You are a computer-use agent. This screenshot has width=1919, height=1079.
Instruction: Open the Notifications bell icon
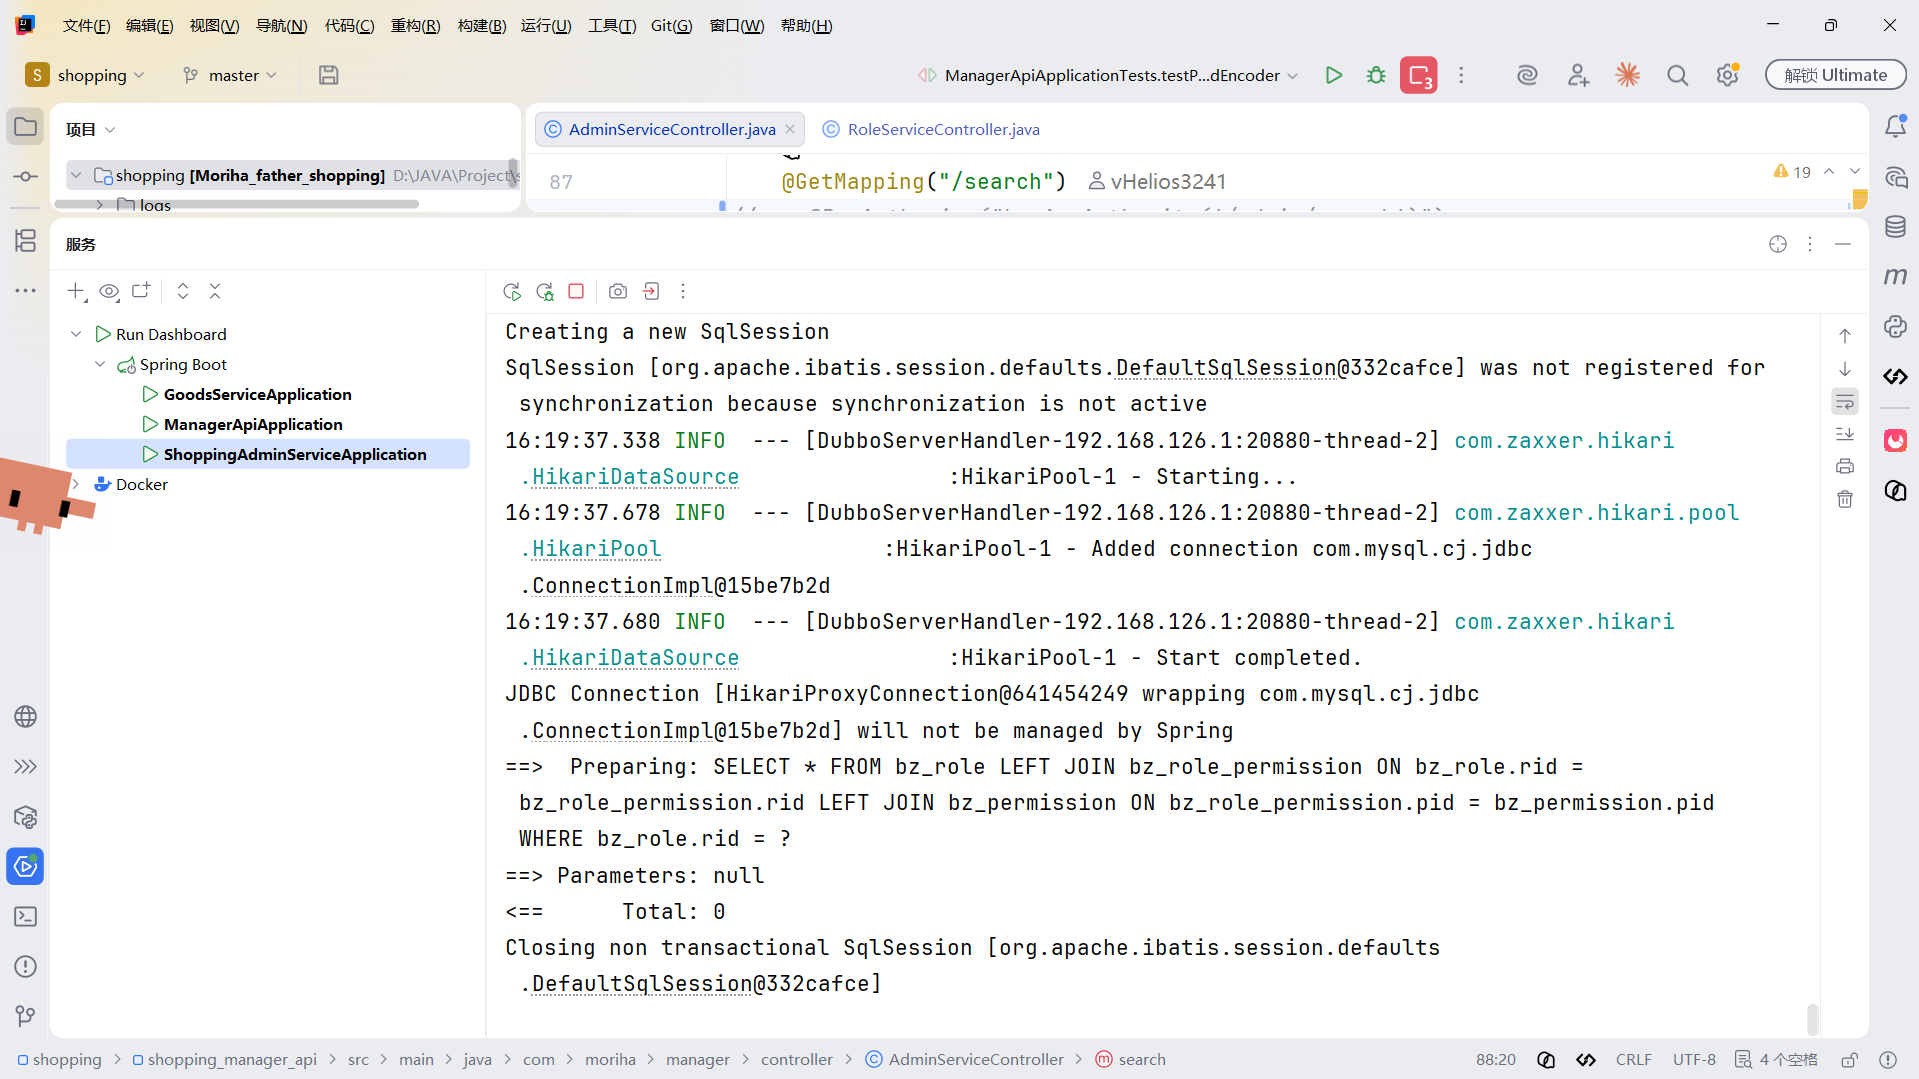(1895, 127)
